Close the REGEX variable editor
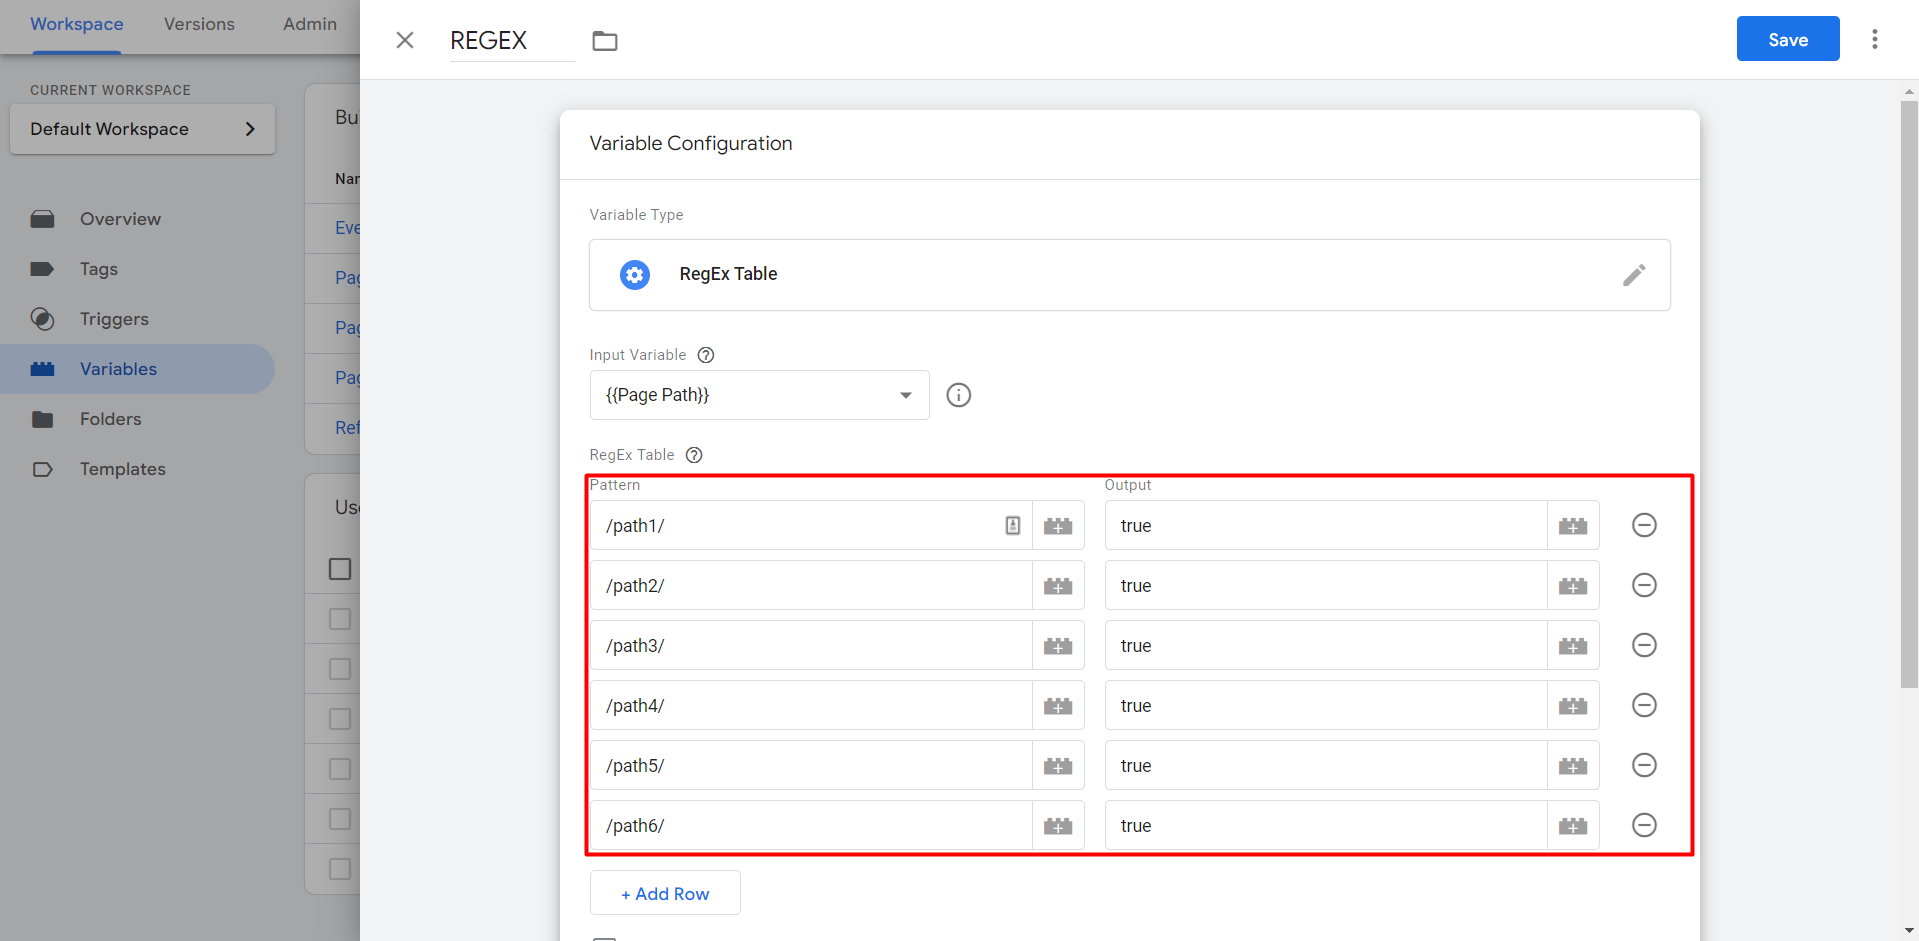The width and height of the screenshot is (1919, 941). pyautogui.click(x=405, y=40)
